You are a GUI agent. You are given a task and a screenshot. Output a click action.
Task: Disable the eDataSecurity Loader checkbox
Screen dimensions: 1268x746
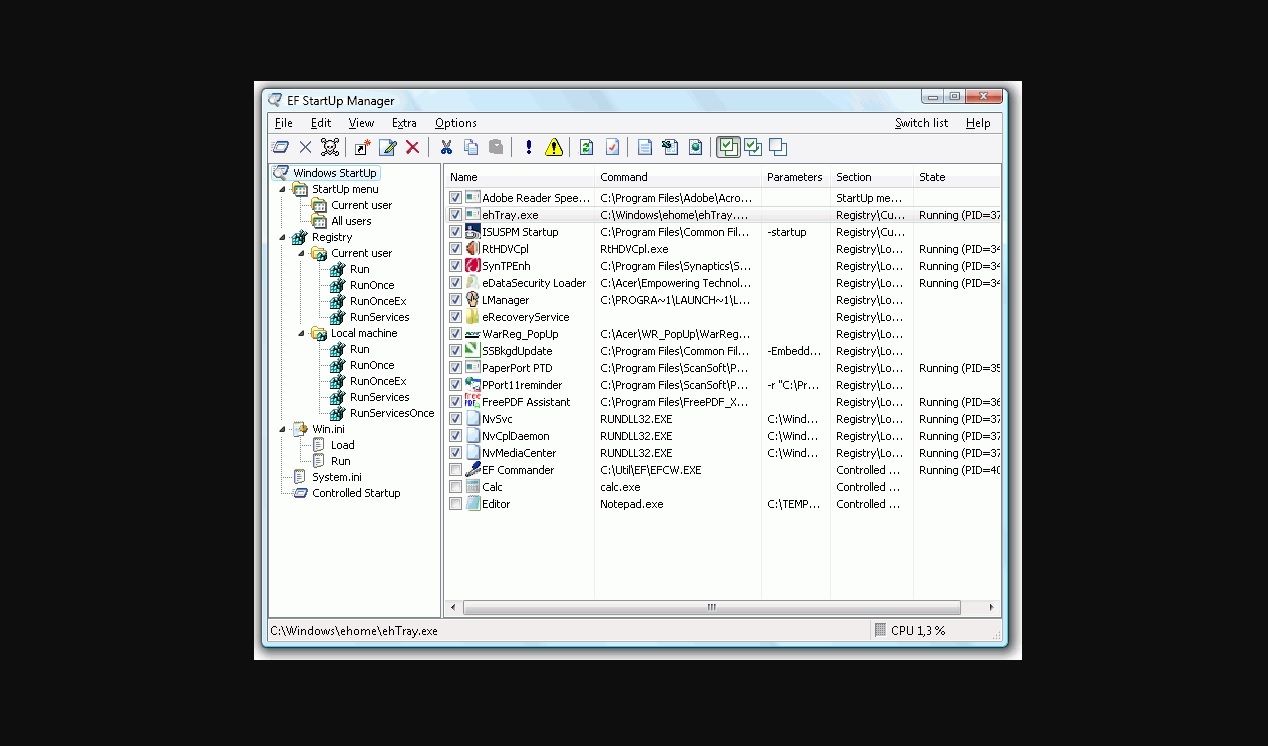click(x=456, y=283)
